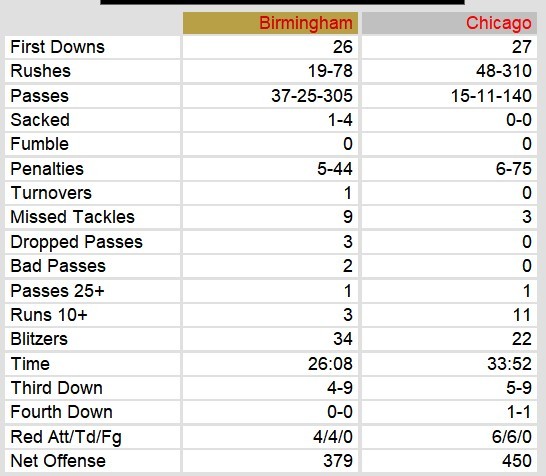Screen dimensions: 546x476
Task: Select Birmingham's time of possession 26:08
Action: coord(330,364)
